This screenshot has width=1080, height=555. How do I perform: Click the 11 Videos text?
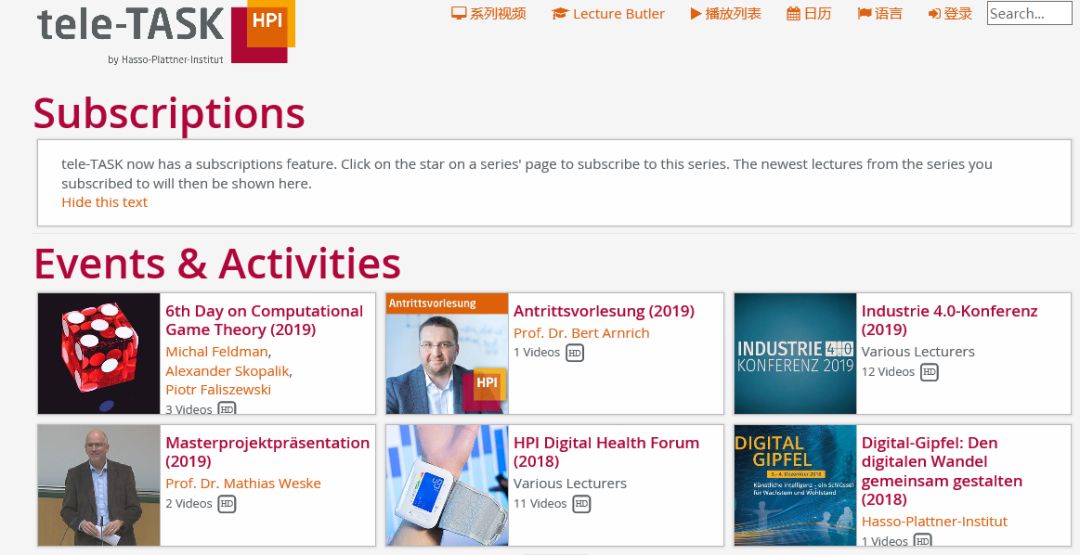tap(540, 504)
